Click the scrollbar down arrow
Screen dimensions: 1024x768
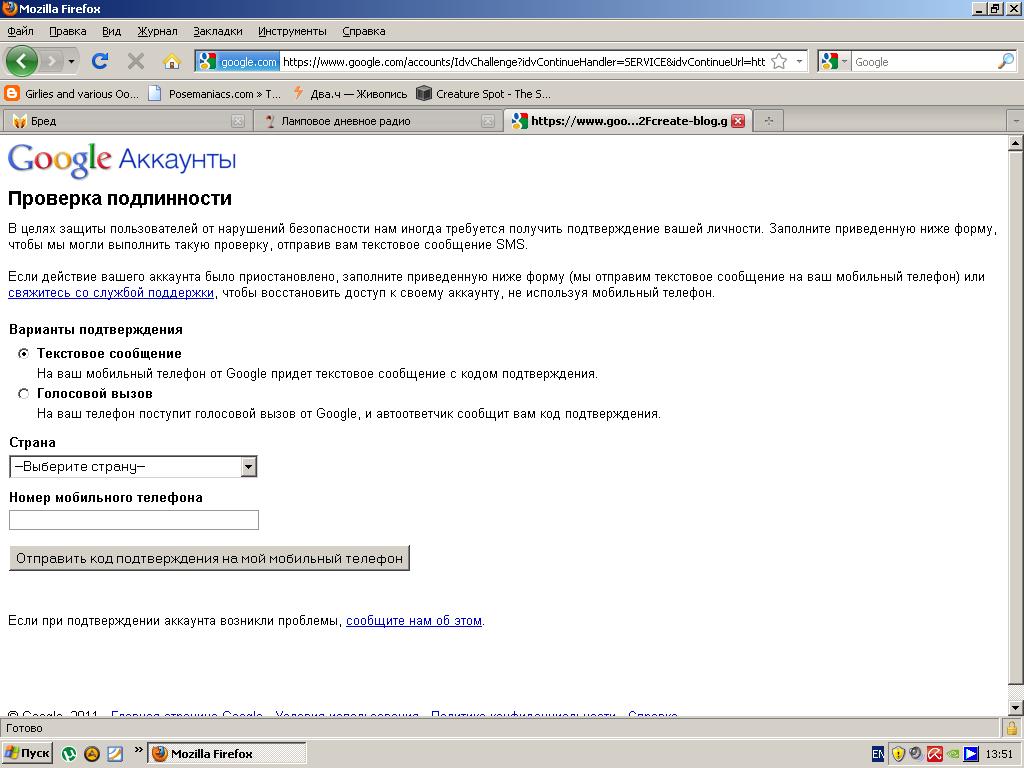pos(1015,707)
